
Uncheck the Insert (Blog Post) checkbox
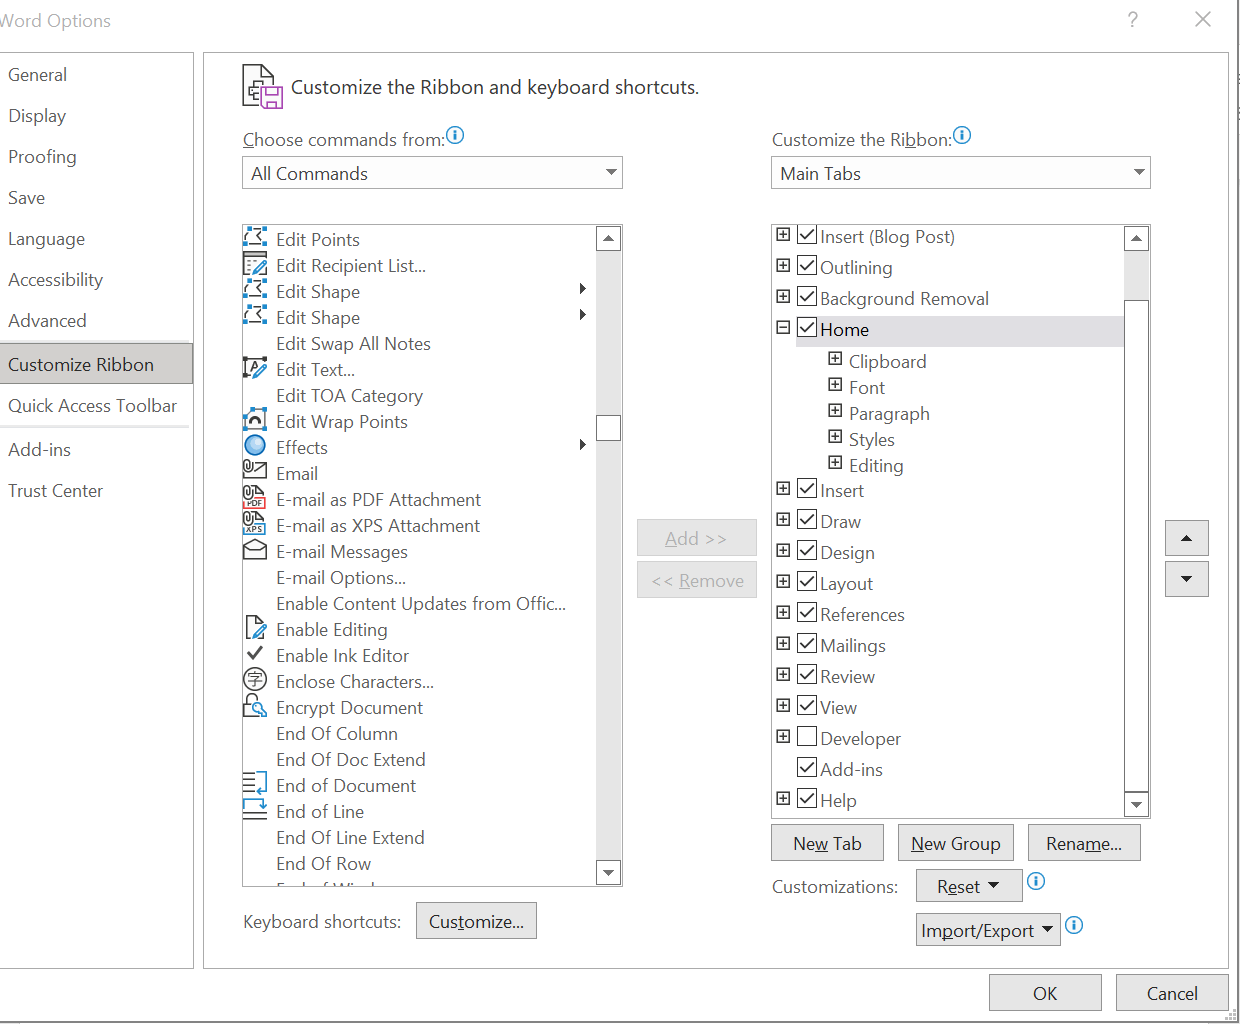pos(807,235)
